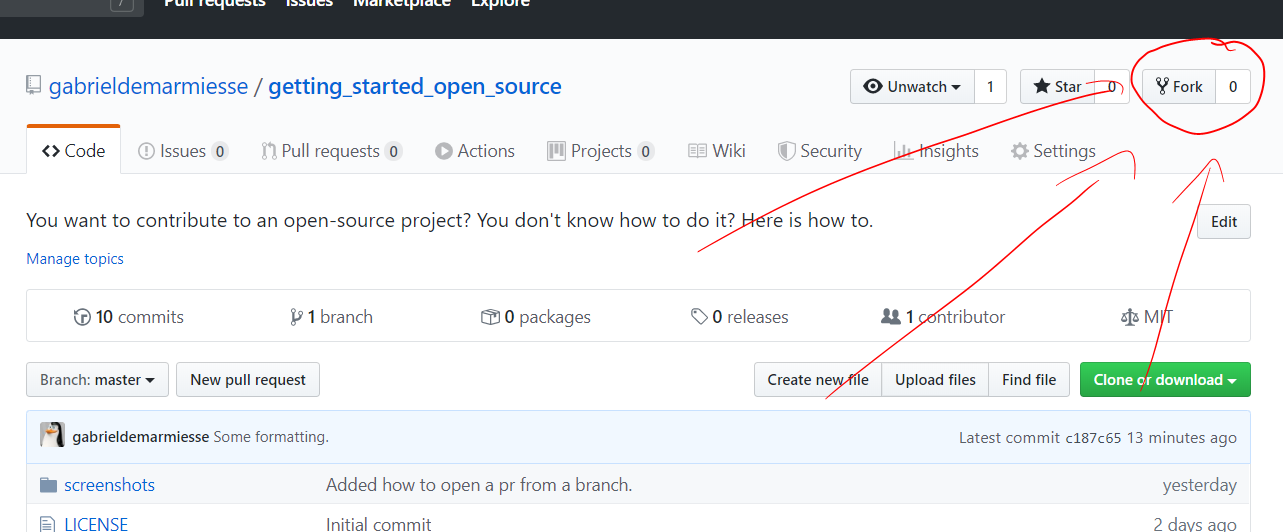The image size is (1283, 532).
Task: Click the Issues exclamation icon
Action: point(147,151)
